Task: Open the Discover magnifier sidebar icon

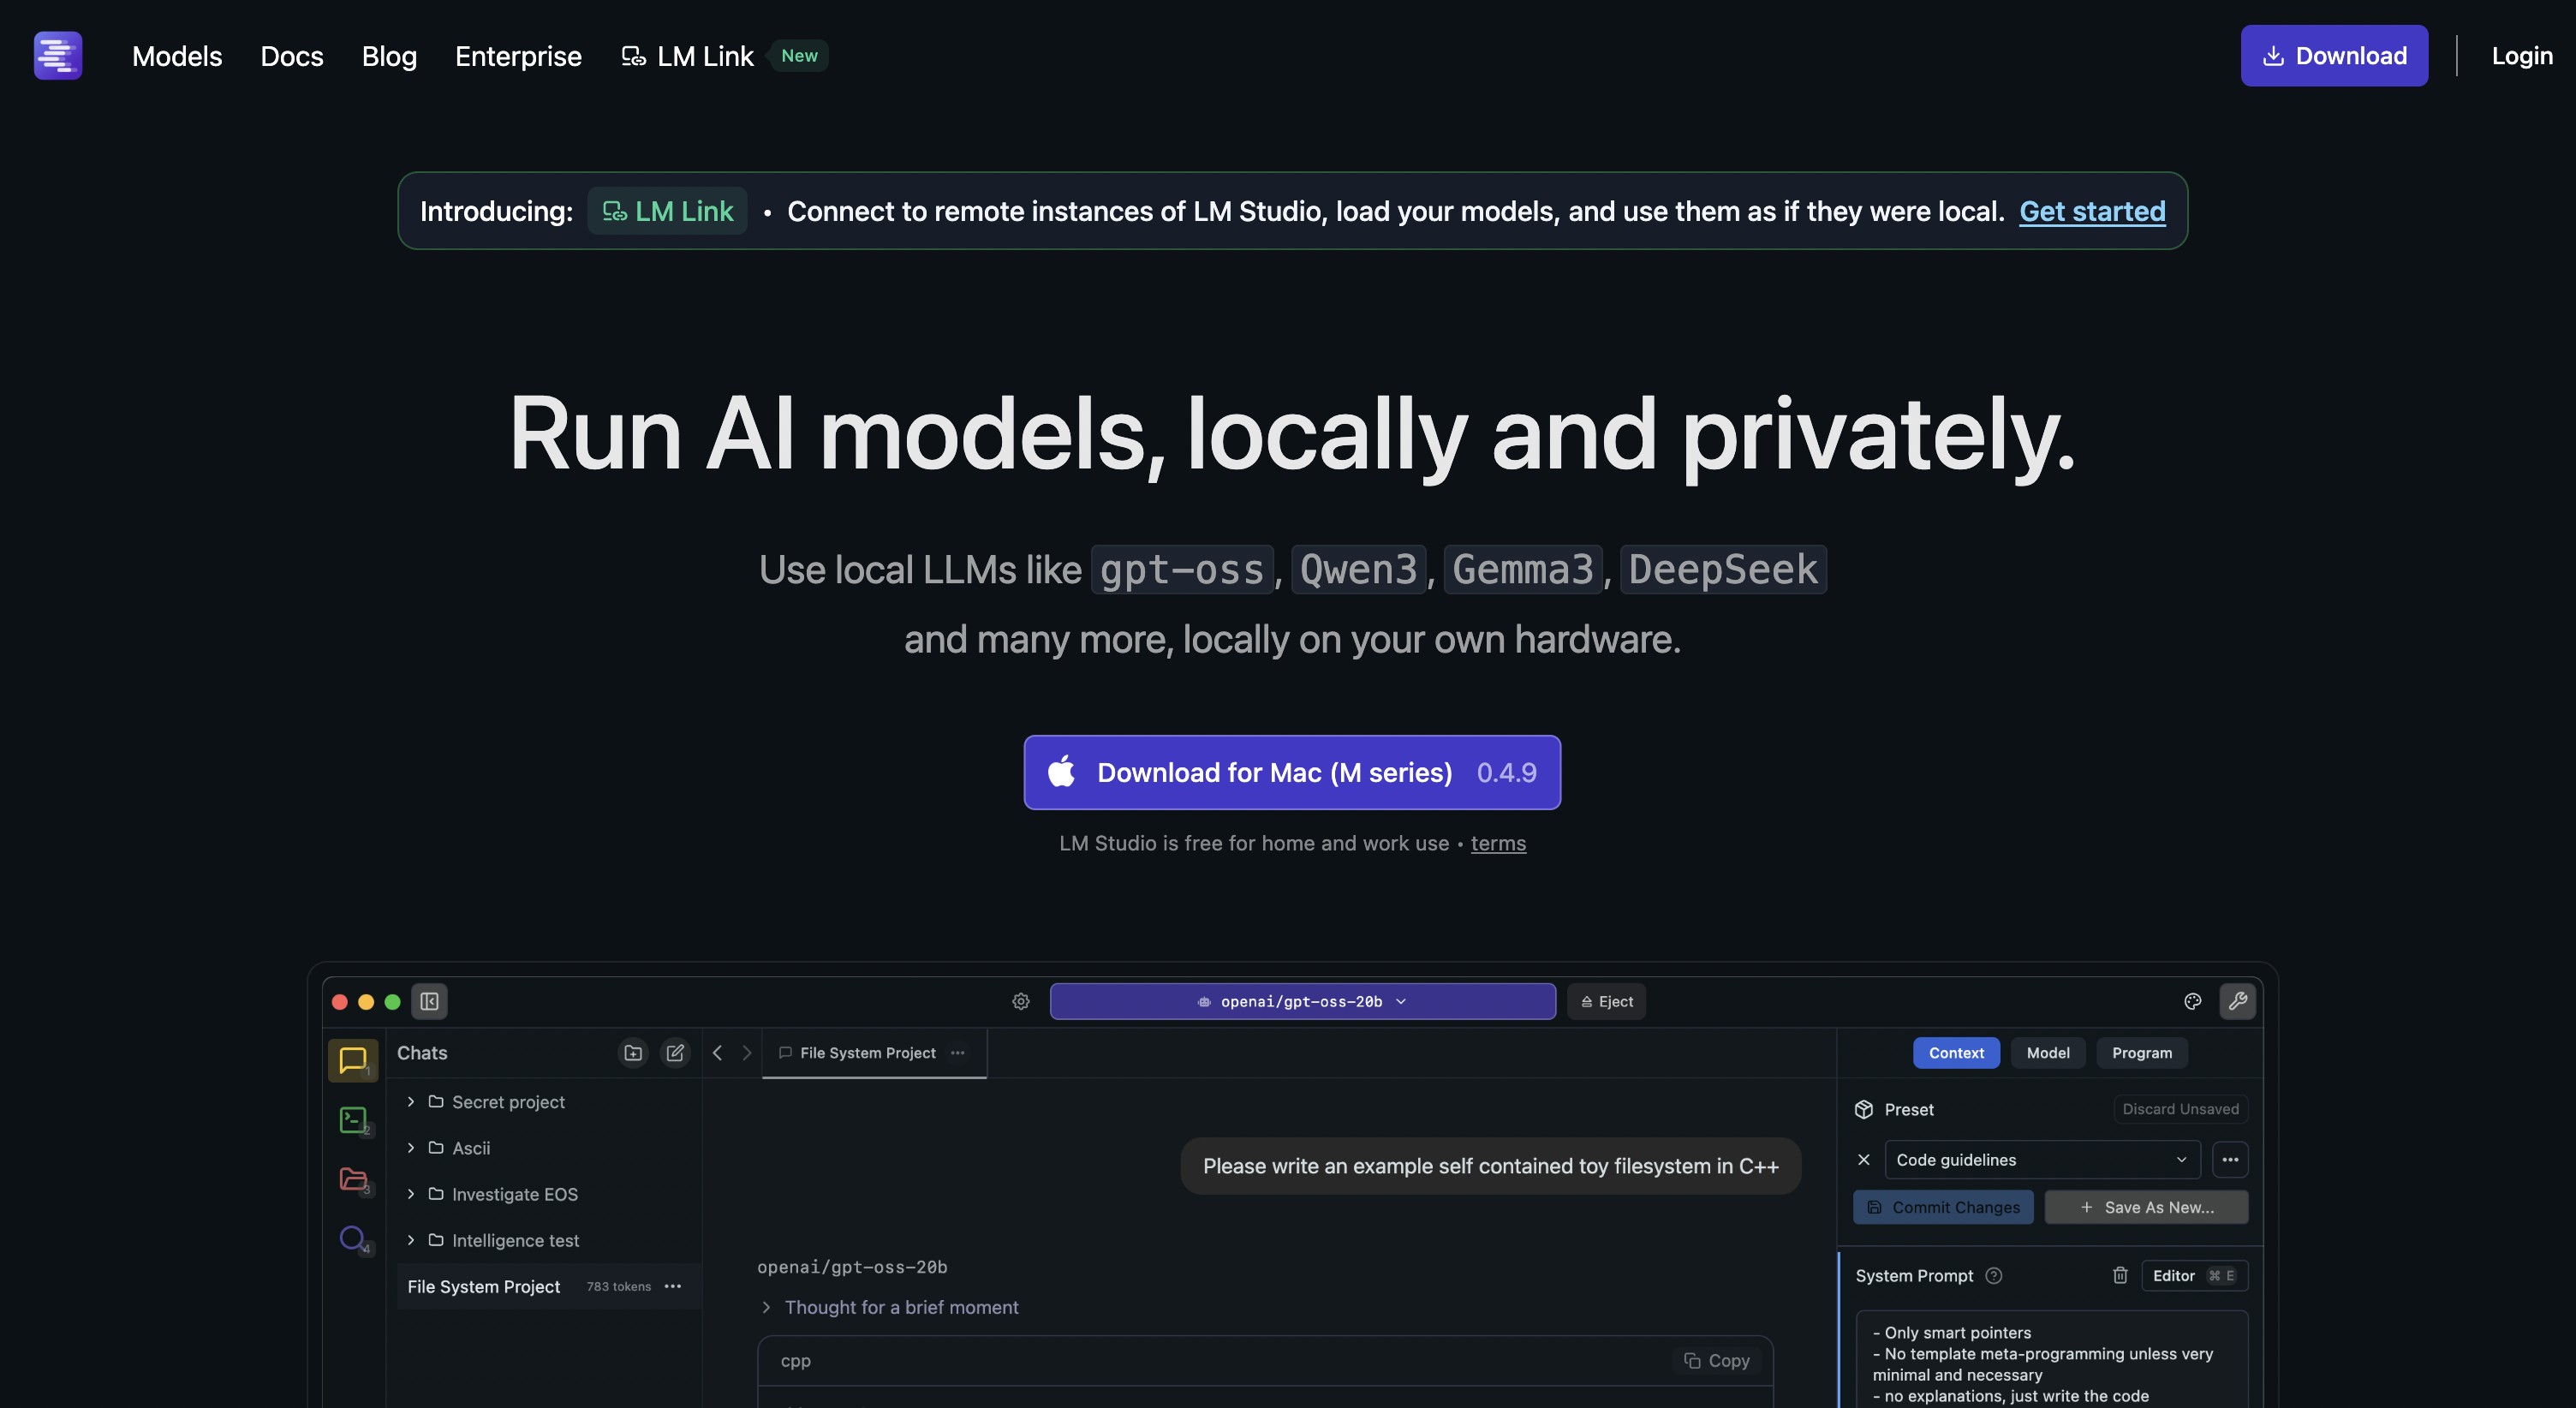Action: (353, 1238)
